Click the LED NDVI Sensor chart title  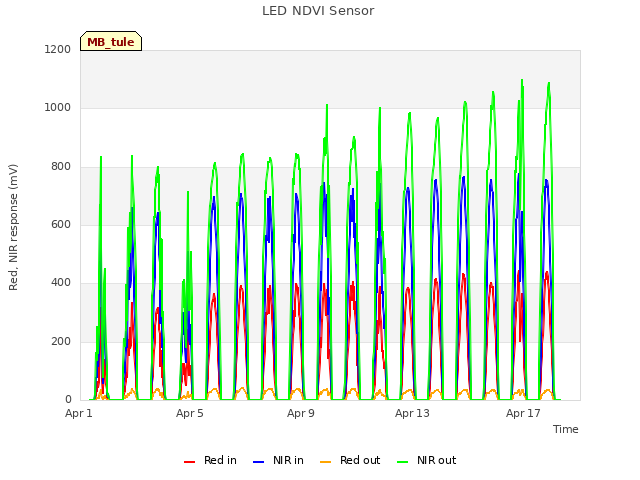[318, 11]
